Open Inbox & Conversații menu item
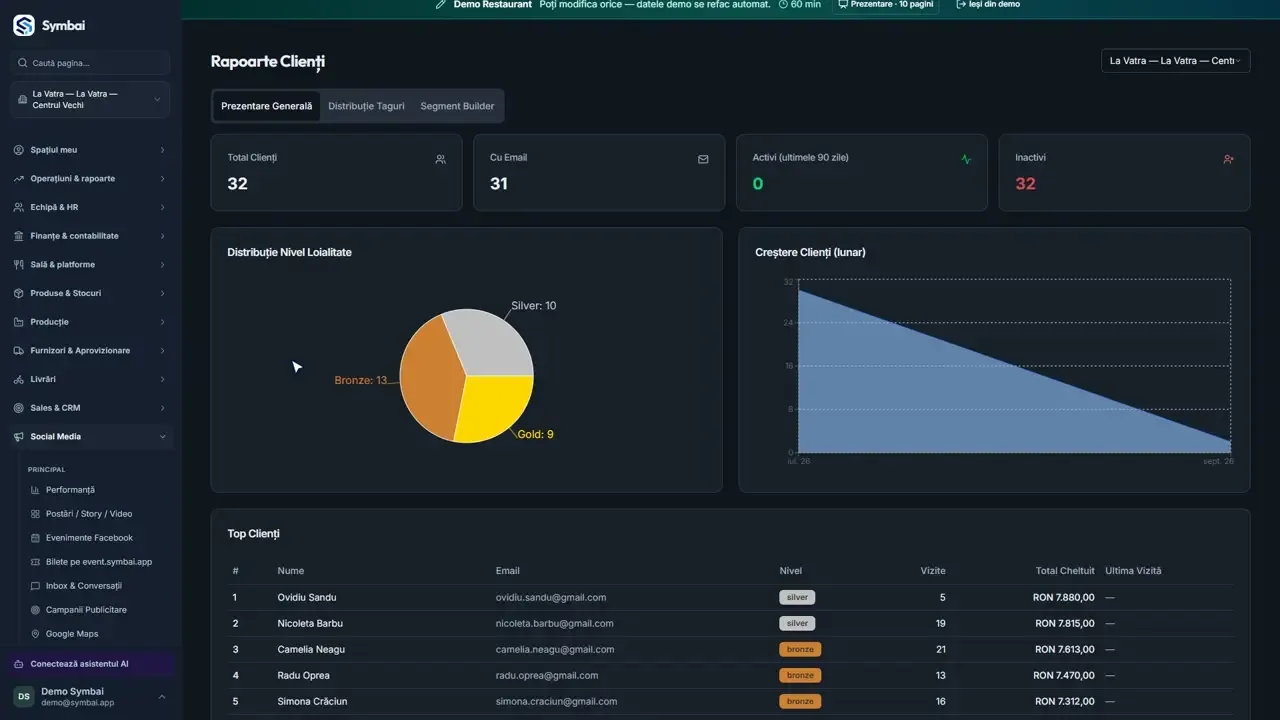1280x720 pixels. point(84,586)
